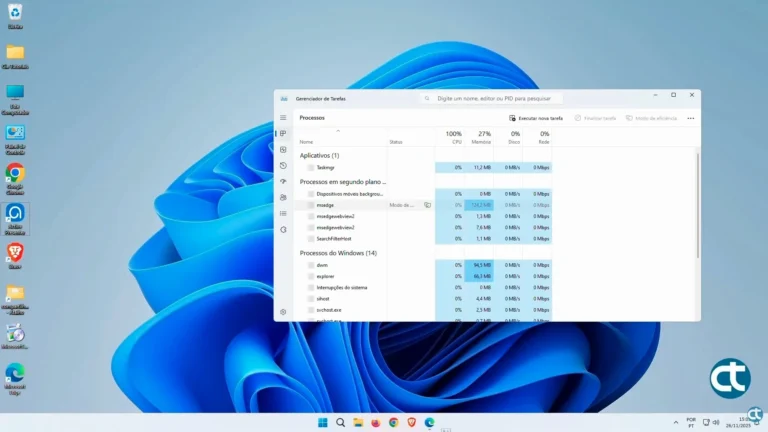The width and height of the screenshot is (768, 432).
Task: Select the explorer process row
Action: tap(425, 277)
